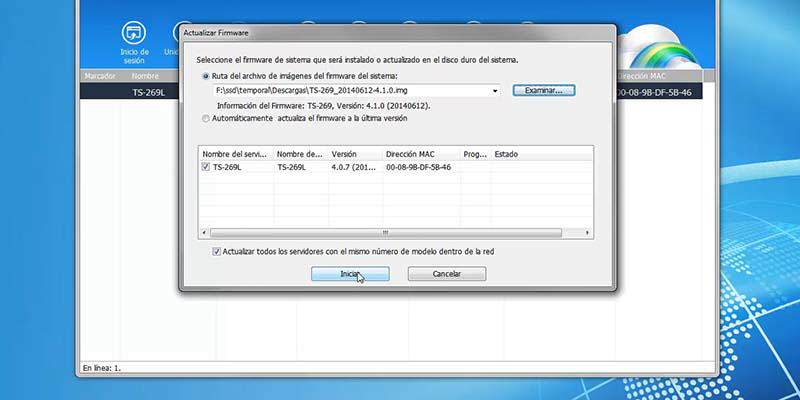Image resolution: width=800 pixels, height=400 pixels.
Task: Click Nombre column header in main window
Action: tap(145, 76)
